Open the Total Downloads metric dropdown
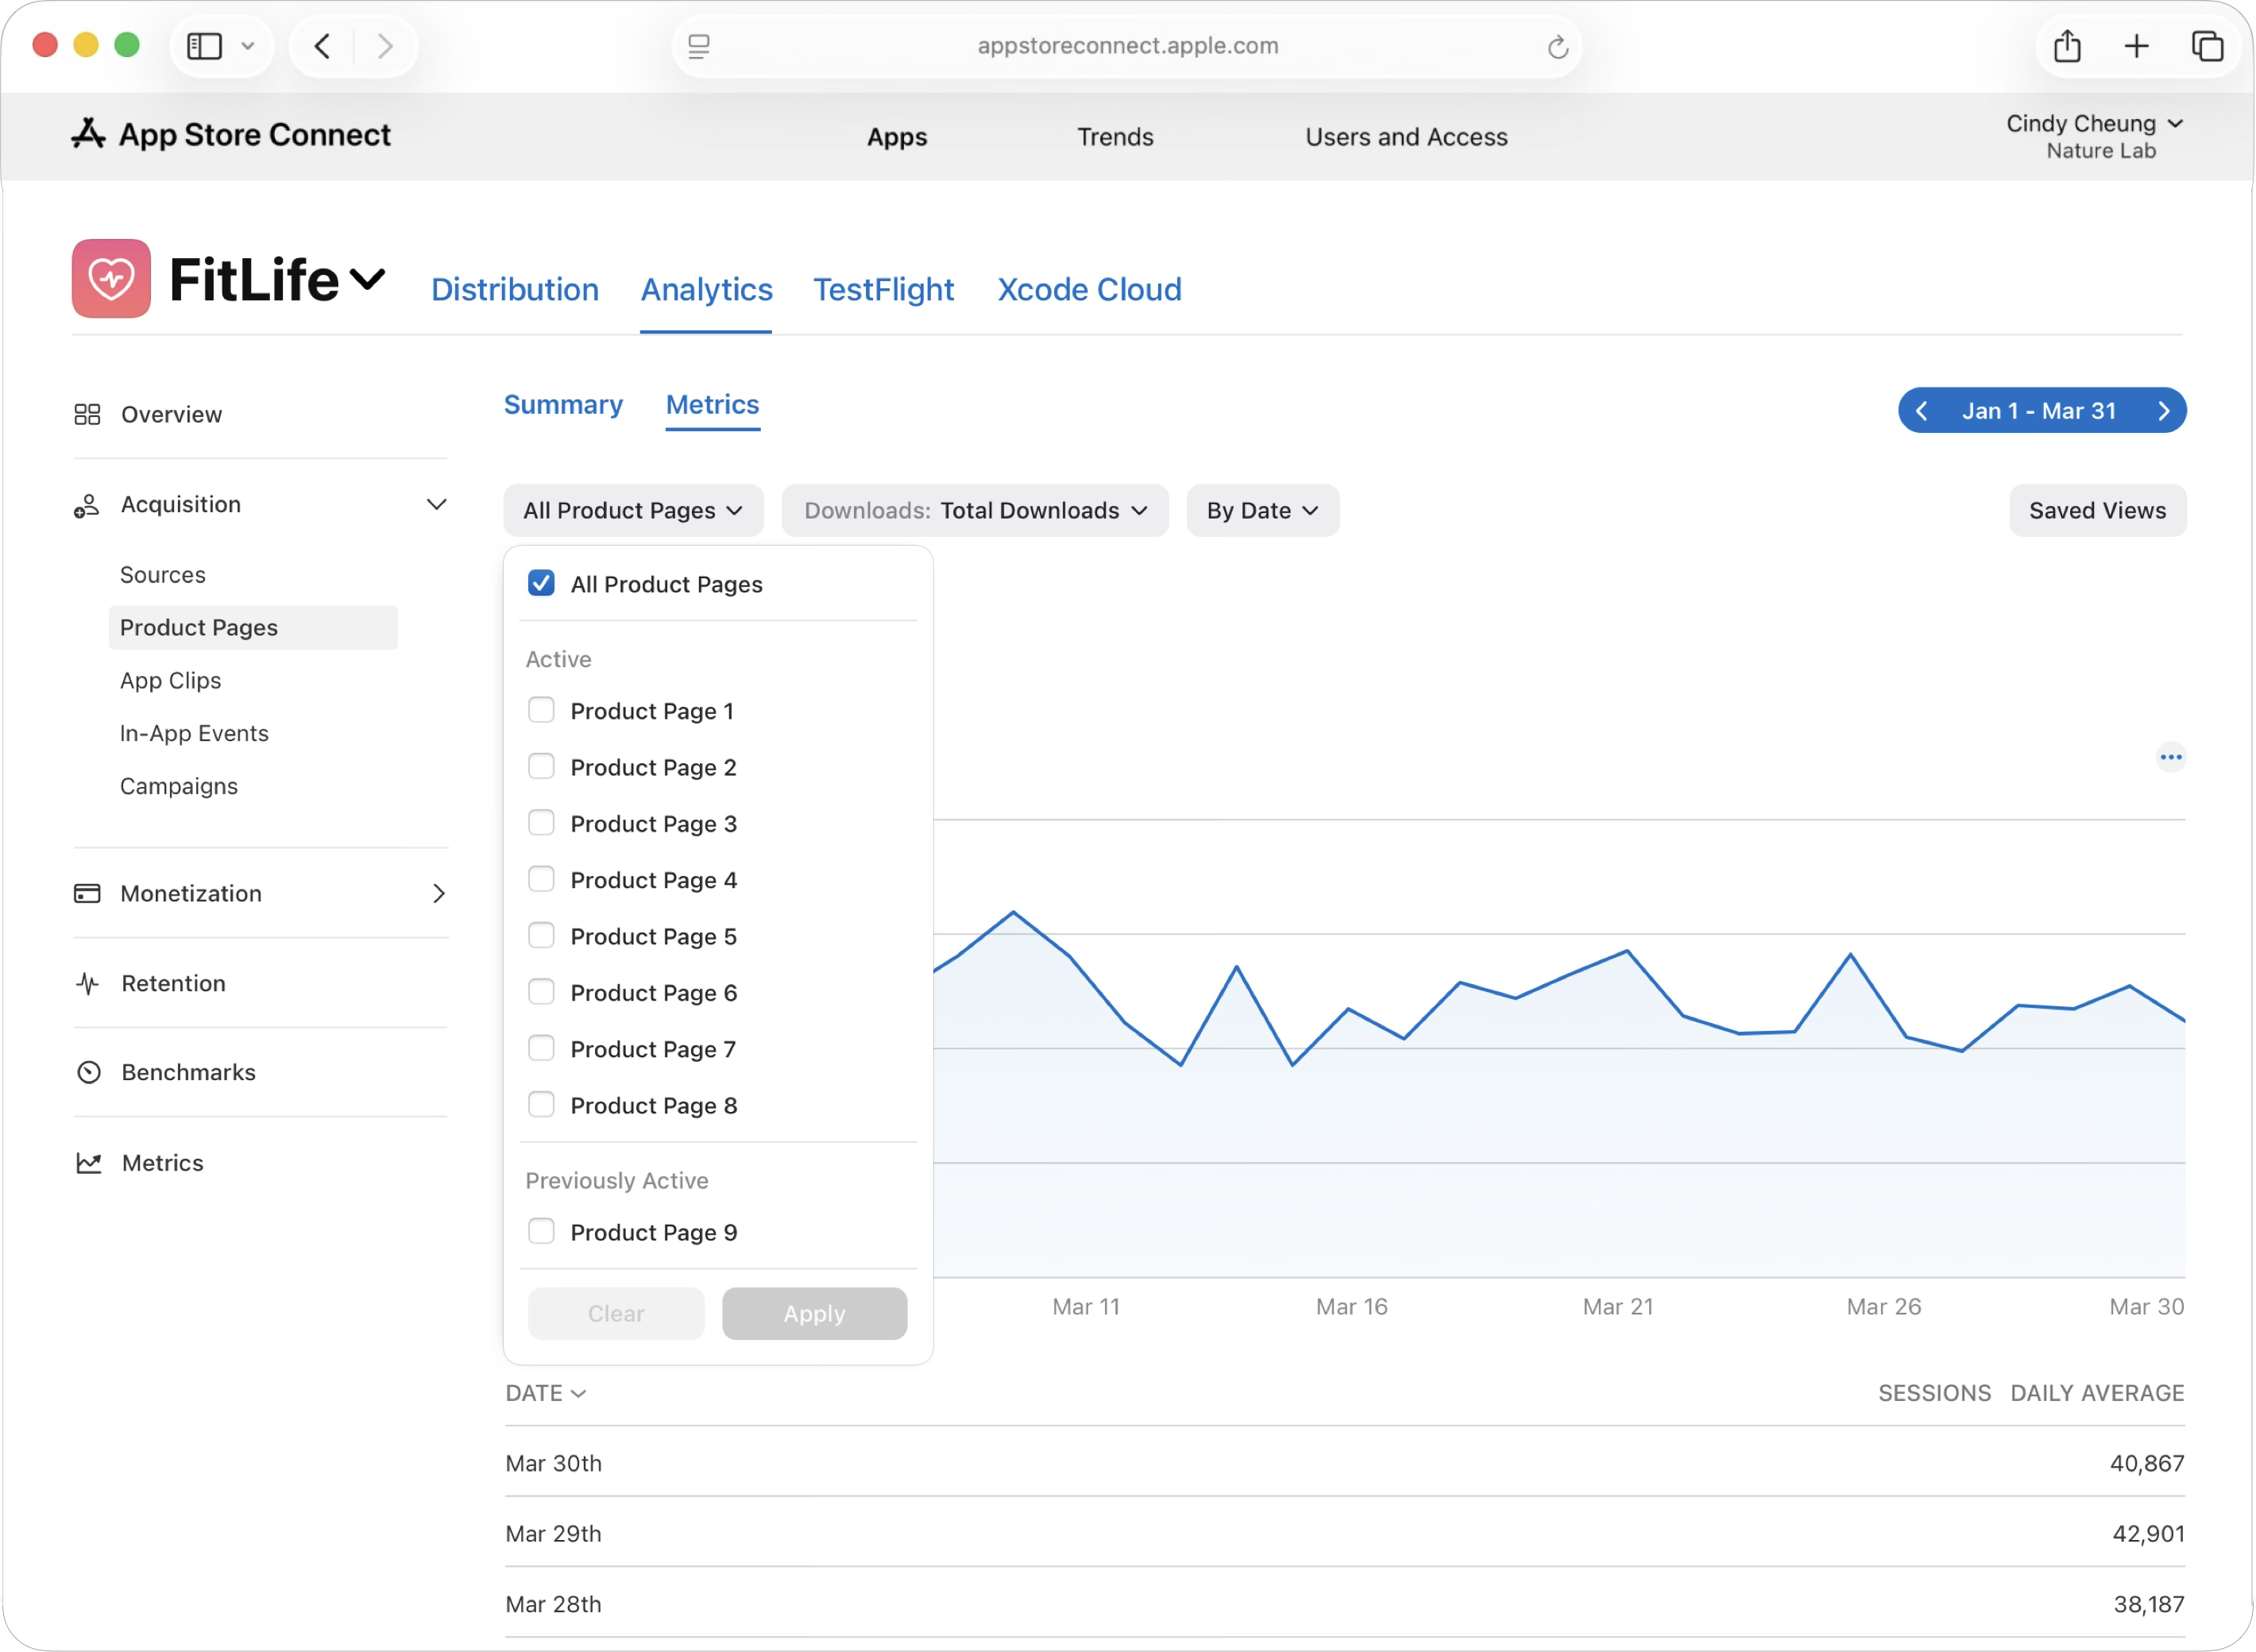This screenshot has width=2256, height=1652. click(975, 511)
